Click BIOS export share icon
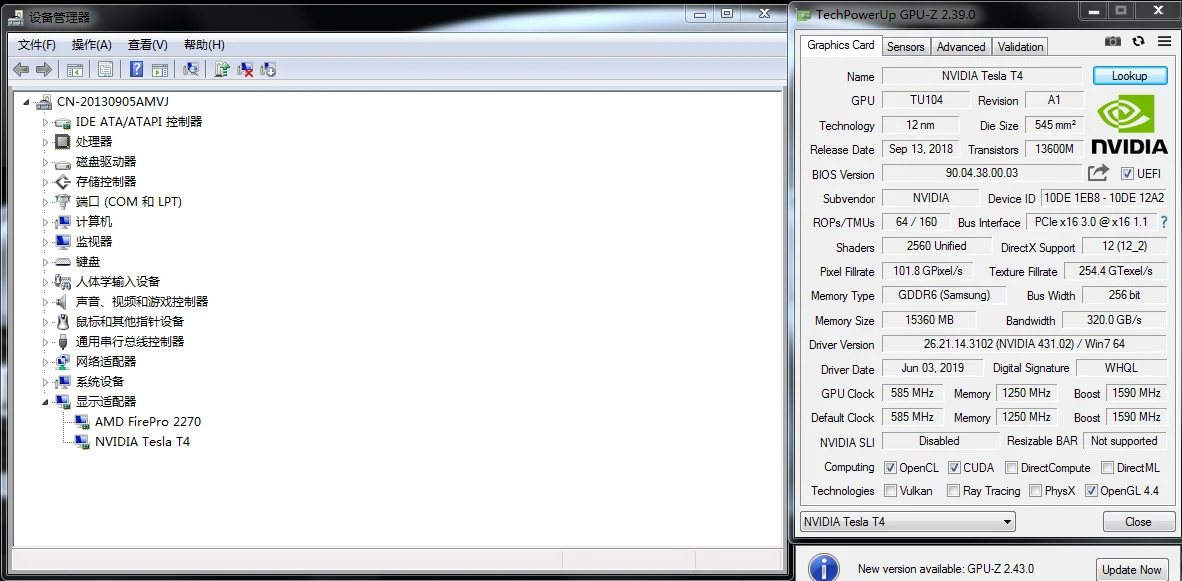This screenshot has width=1182, height=581. click(x=1098, y=173)
